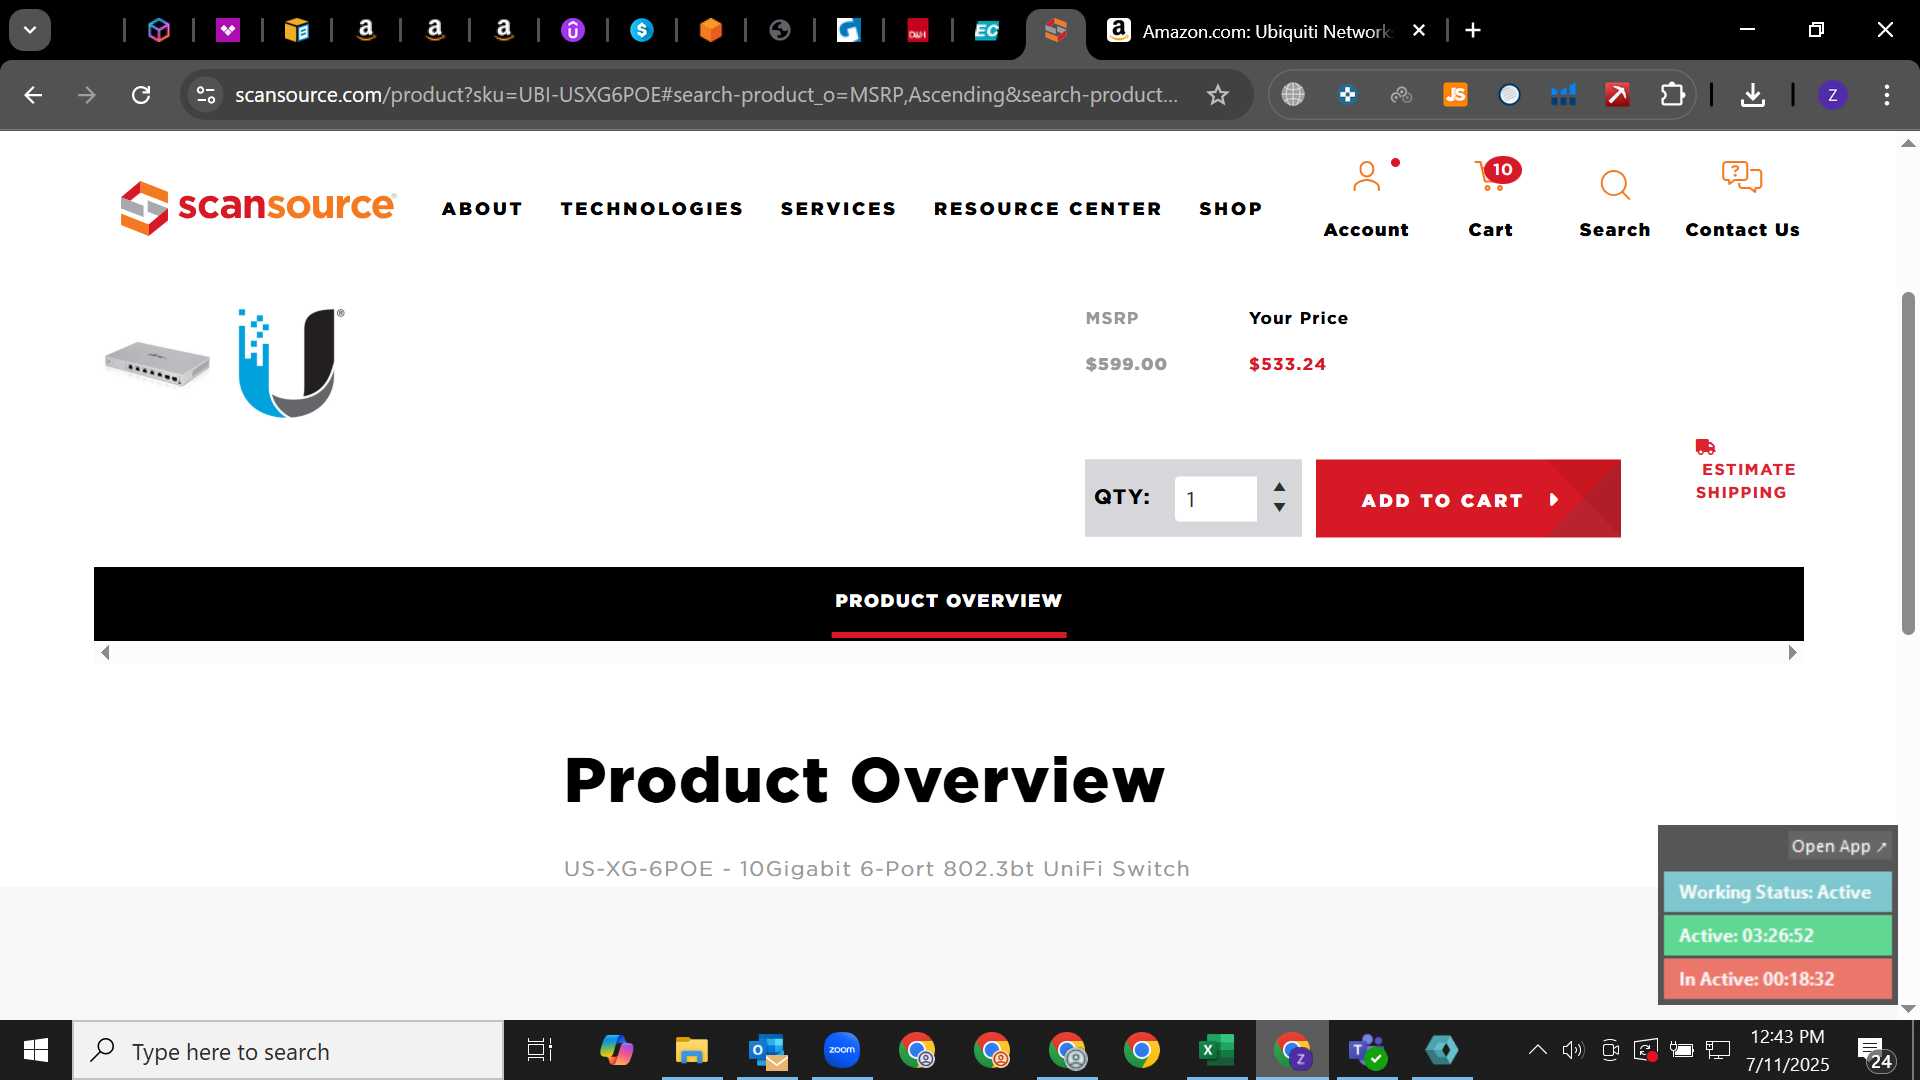Open the red arrow extension icon
1920x1080 pixels.
pyautogui.click(x=1617, y=95)
